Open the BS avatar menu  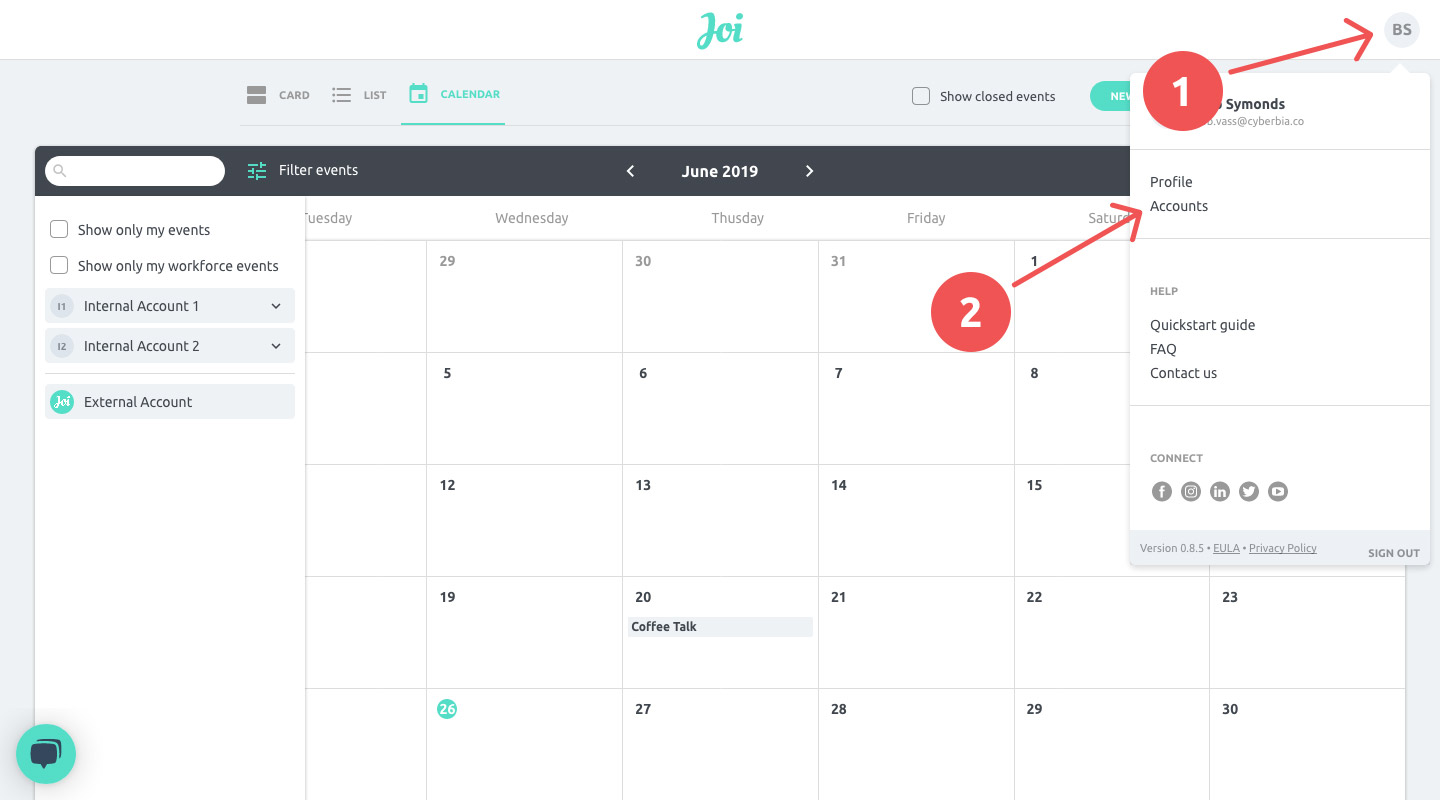point(1401,29)
